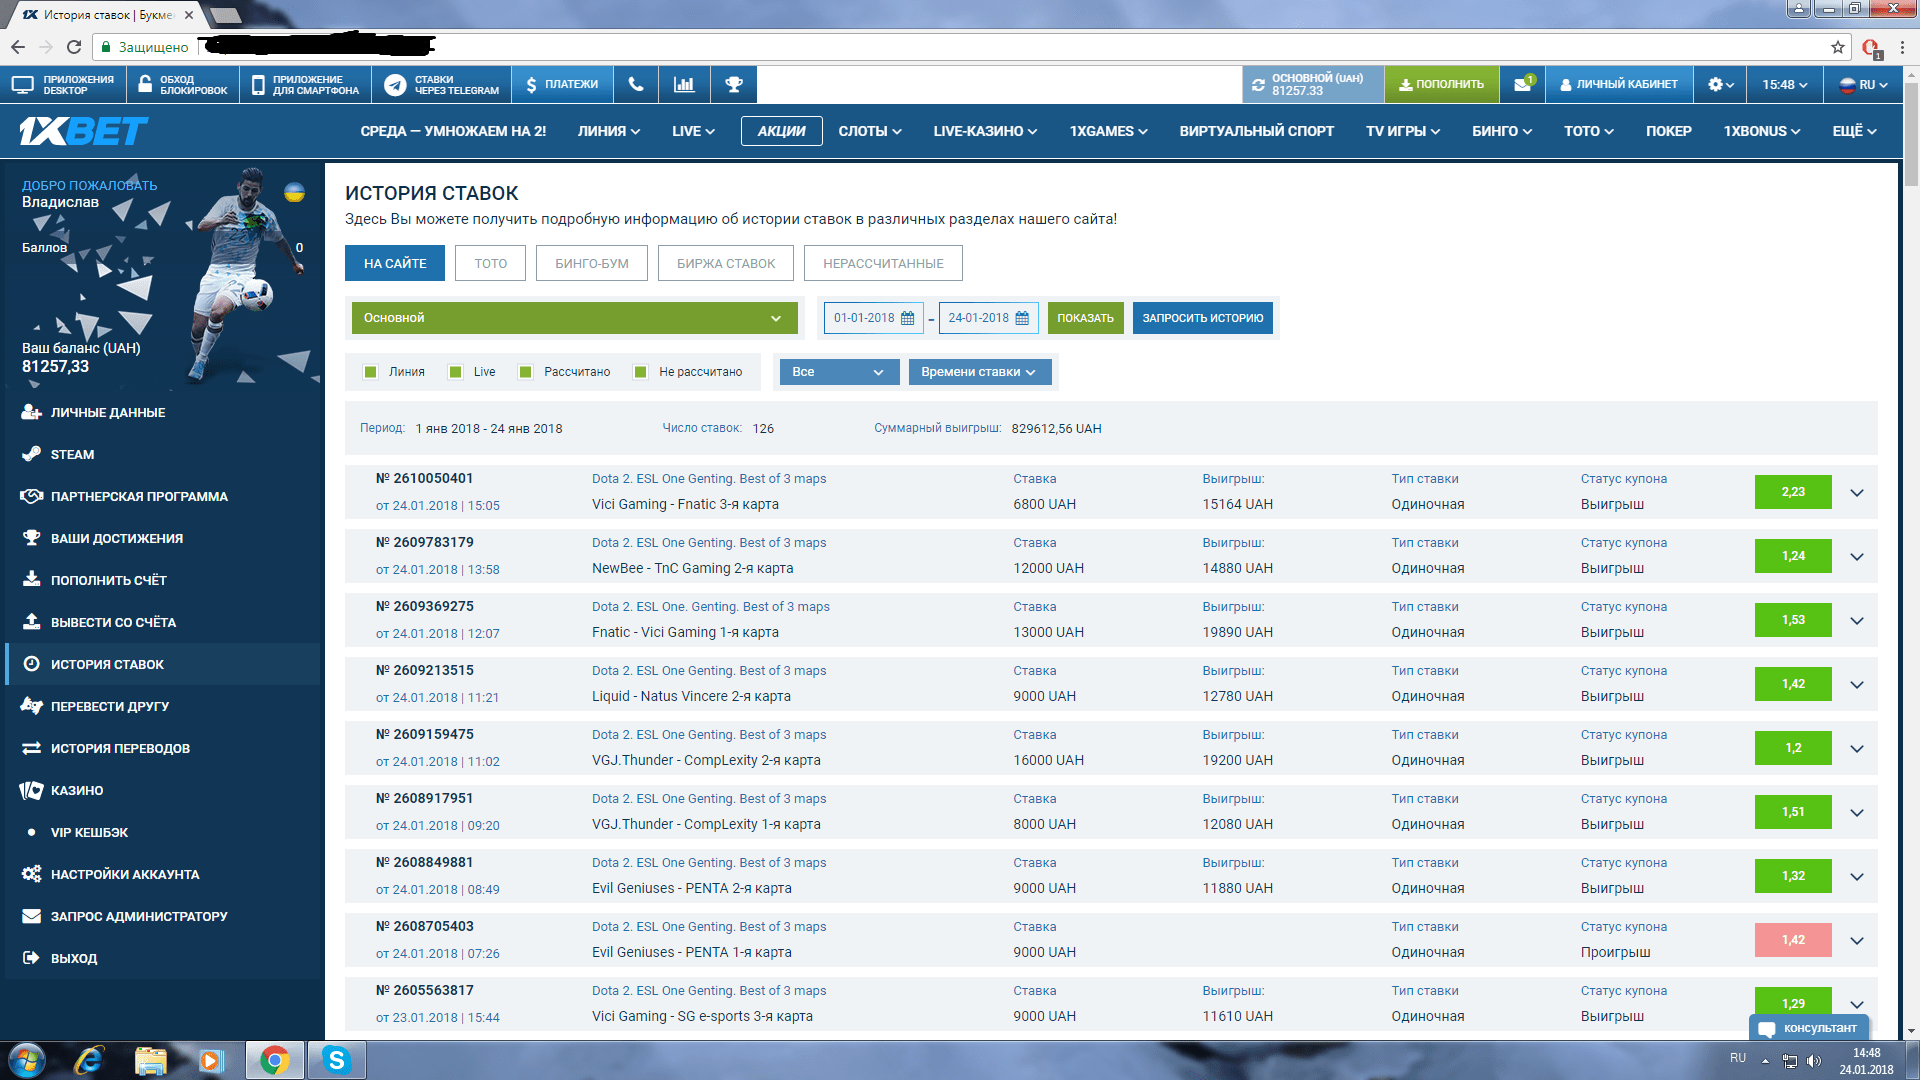Click the balance refresh icon
The image size is (1920, 1080).
[1258, 85]
